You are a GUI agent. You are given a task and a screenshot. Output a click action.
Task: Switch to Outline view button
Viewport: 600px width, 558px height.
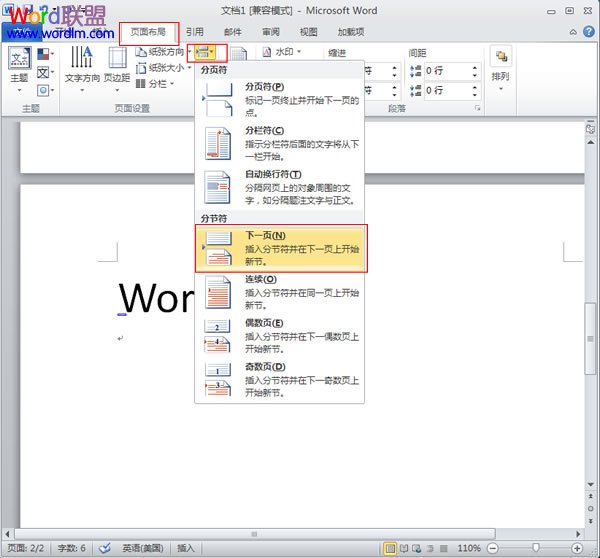pos(430,548)
